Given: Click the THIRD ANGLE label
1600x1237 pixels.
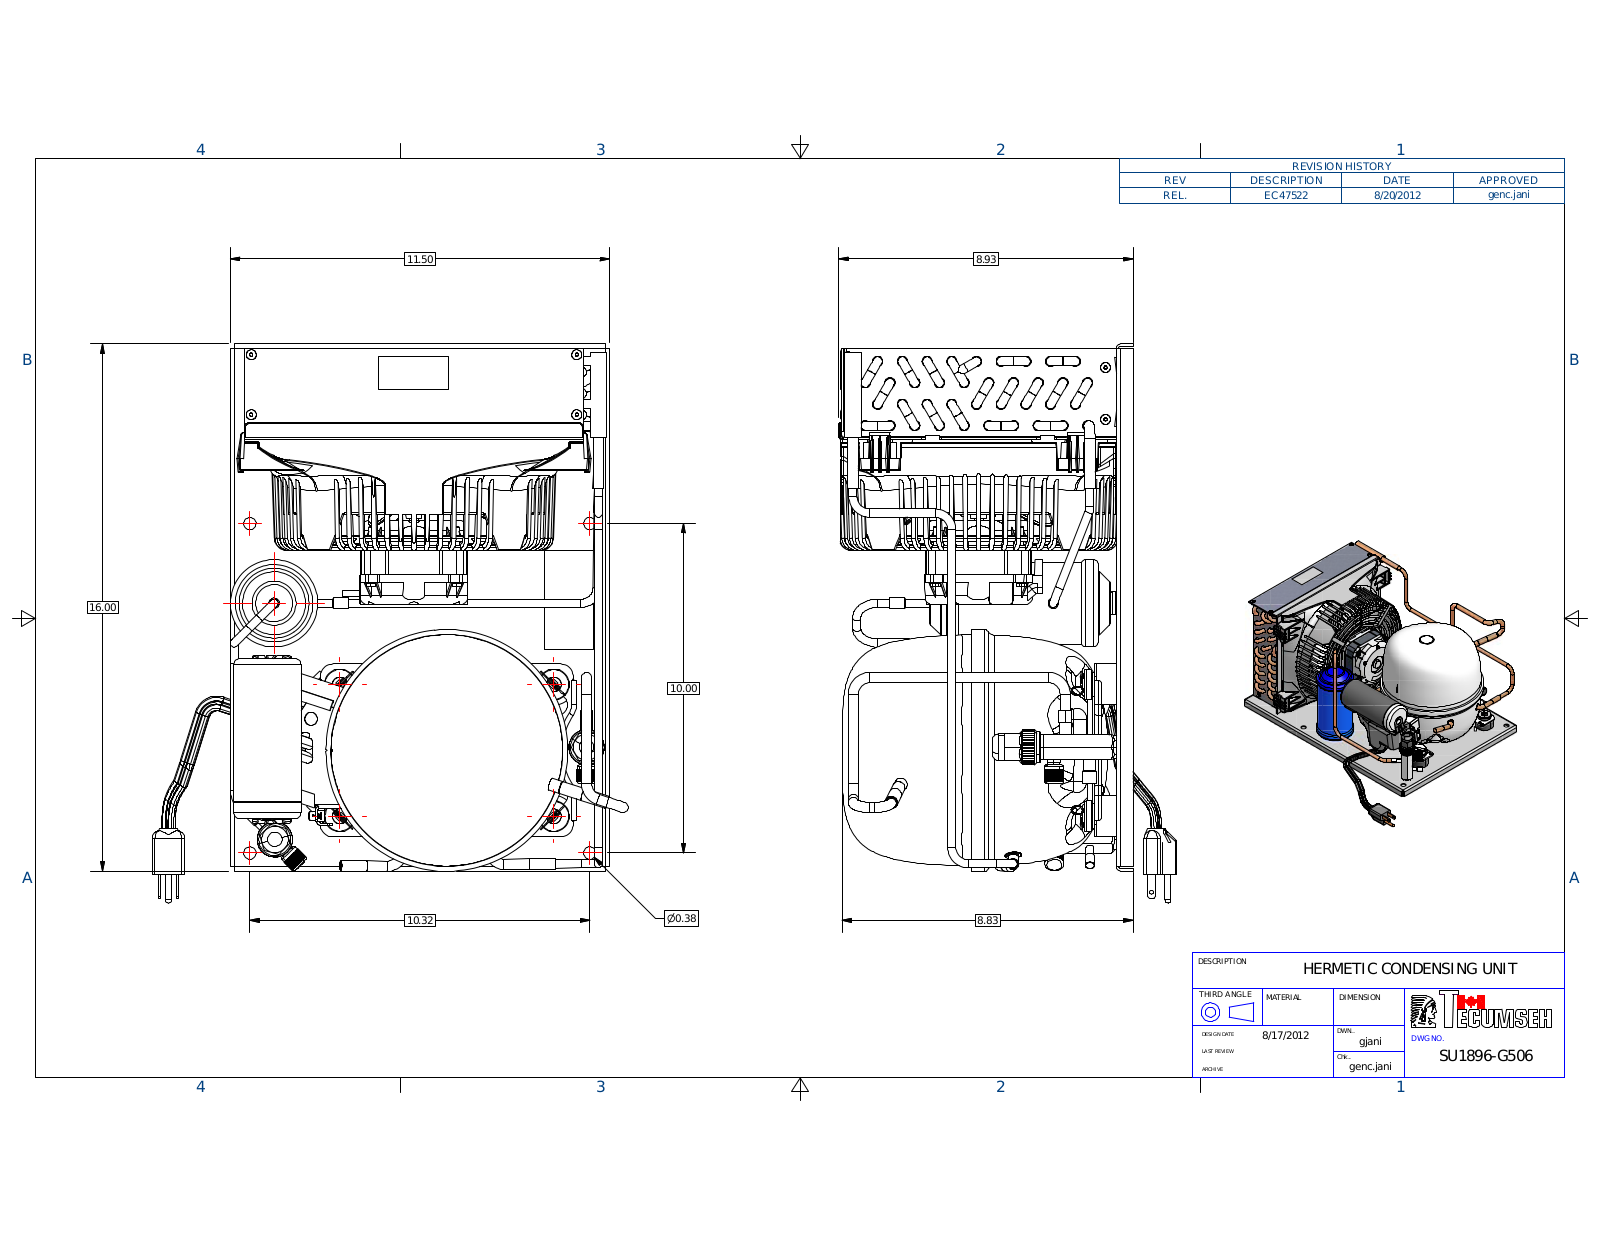Looking at the screenshot, I should (1225, 994).
